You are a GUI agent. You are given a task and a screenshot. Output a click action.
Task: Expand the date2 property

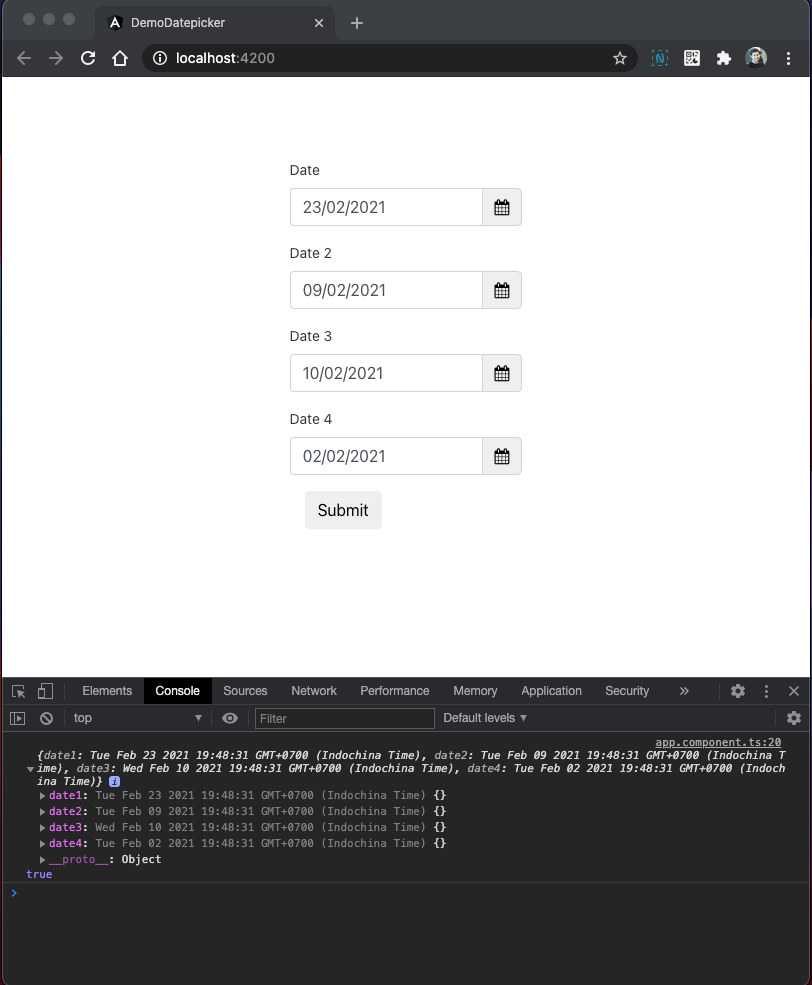tap(42, 812)
